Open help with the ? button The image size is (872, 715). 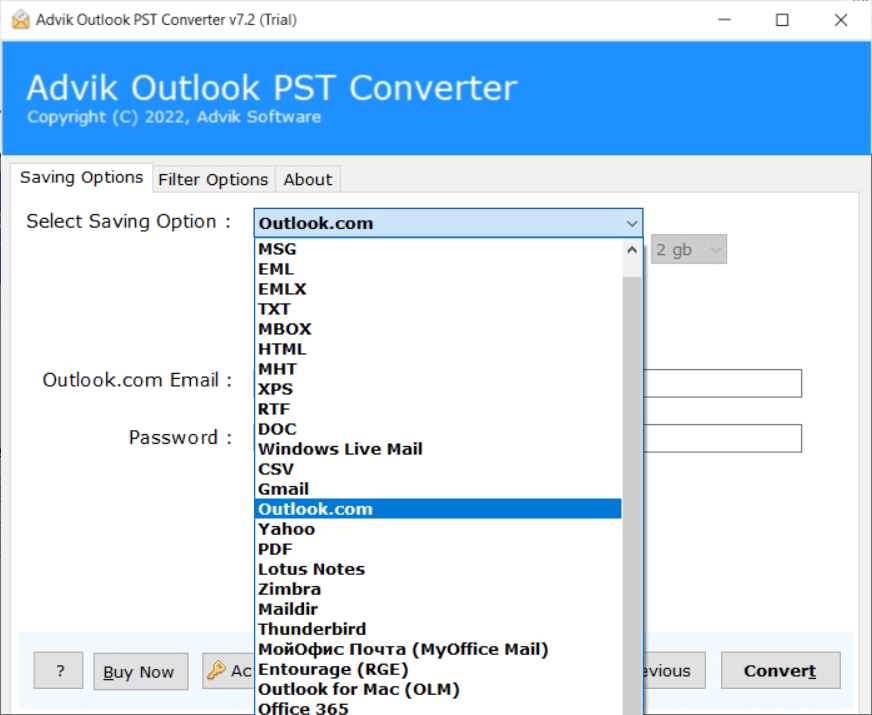(x=58, y=671)
